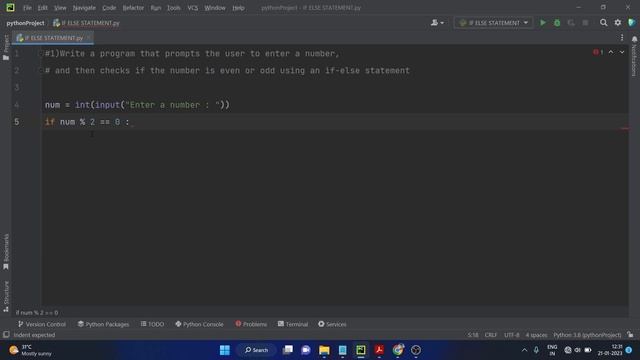
Task: Open the run configuration dropdown
Action: [493, 23]
